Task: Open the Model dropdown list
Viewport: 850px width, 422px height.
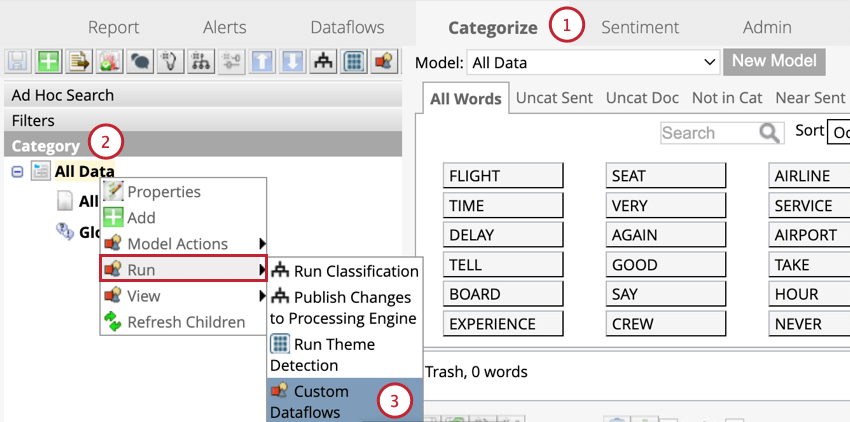Action: pos(593,62)
